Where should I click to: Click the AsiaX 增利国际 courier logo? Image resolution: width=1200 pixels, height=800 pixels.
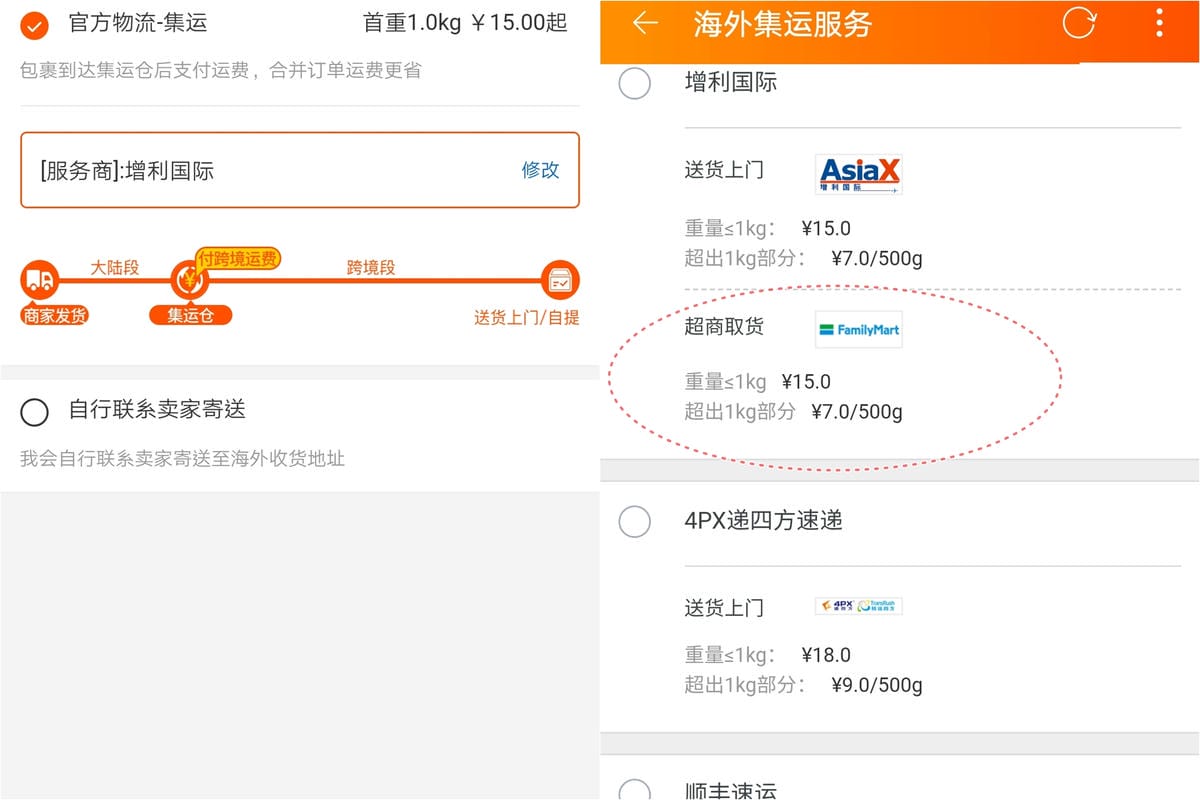(858, 172)
